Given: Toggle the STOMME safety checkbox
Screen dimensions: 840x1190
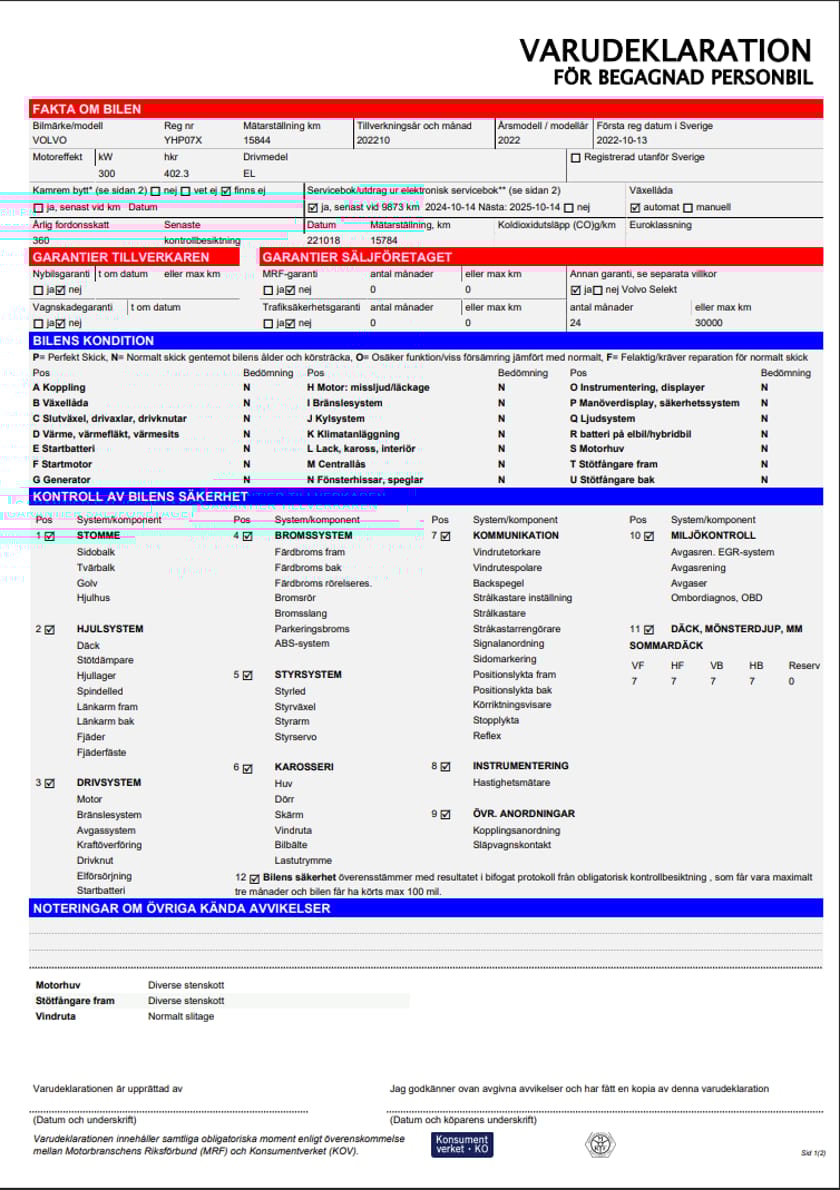Looking at the screenshot, I should pos(50,536).
